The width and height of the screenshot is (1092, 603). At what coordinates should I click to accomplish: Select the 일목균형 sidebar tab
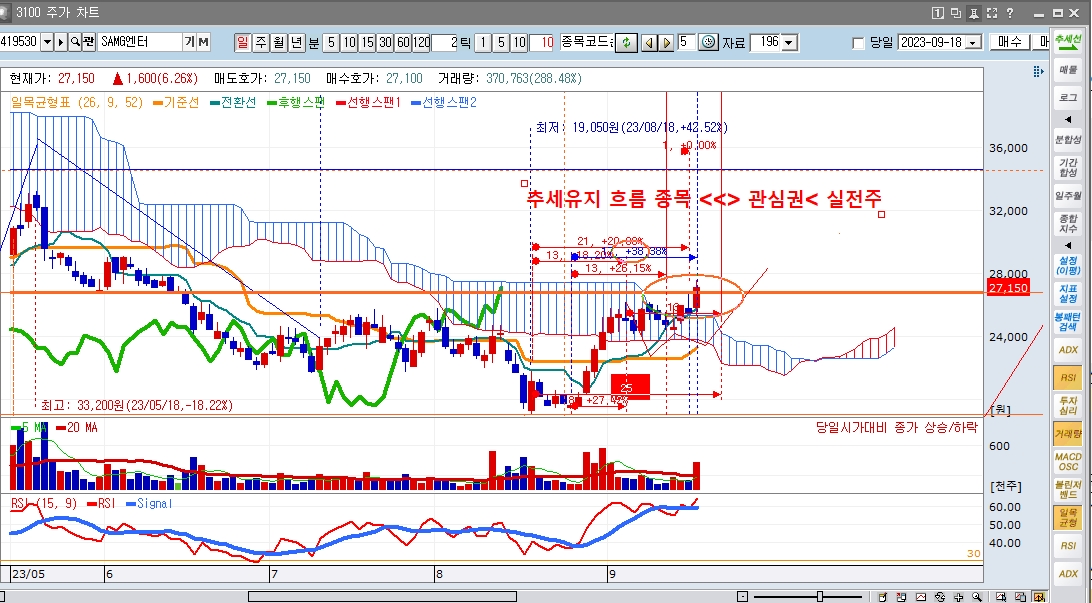point(1068,517)
